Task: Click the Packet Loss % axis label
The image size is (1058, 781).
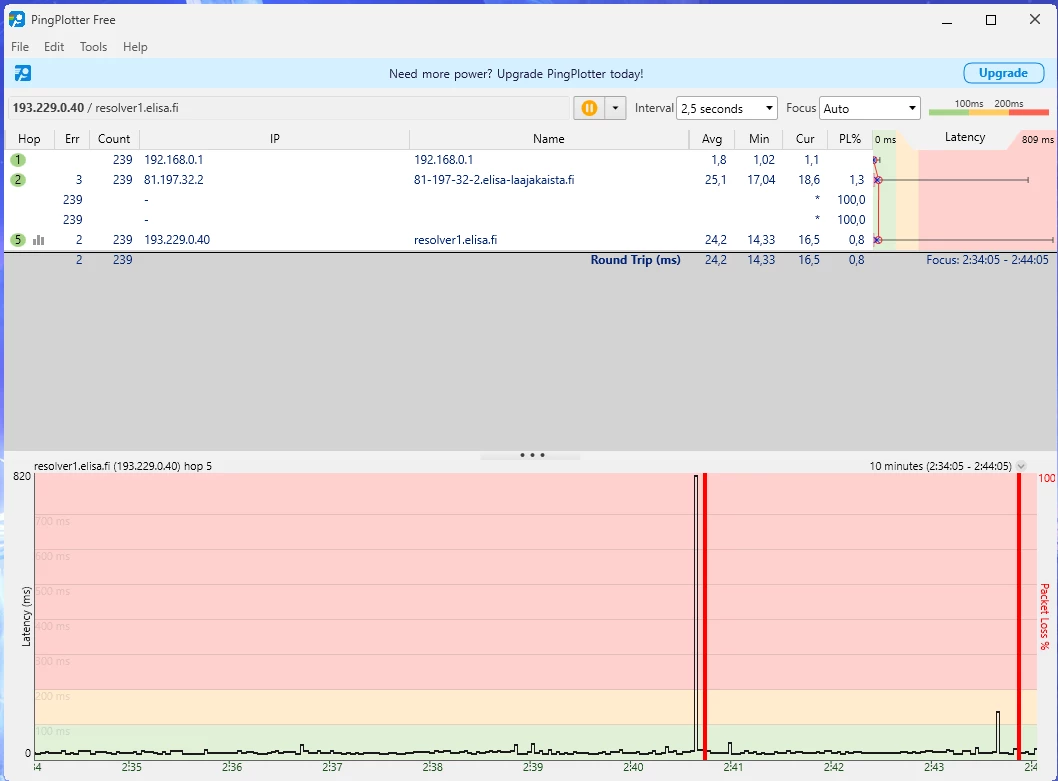Action: tap(1045, 616)
